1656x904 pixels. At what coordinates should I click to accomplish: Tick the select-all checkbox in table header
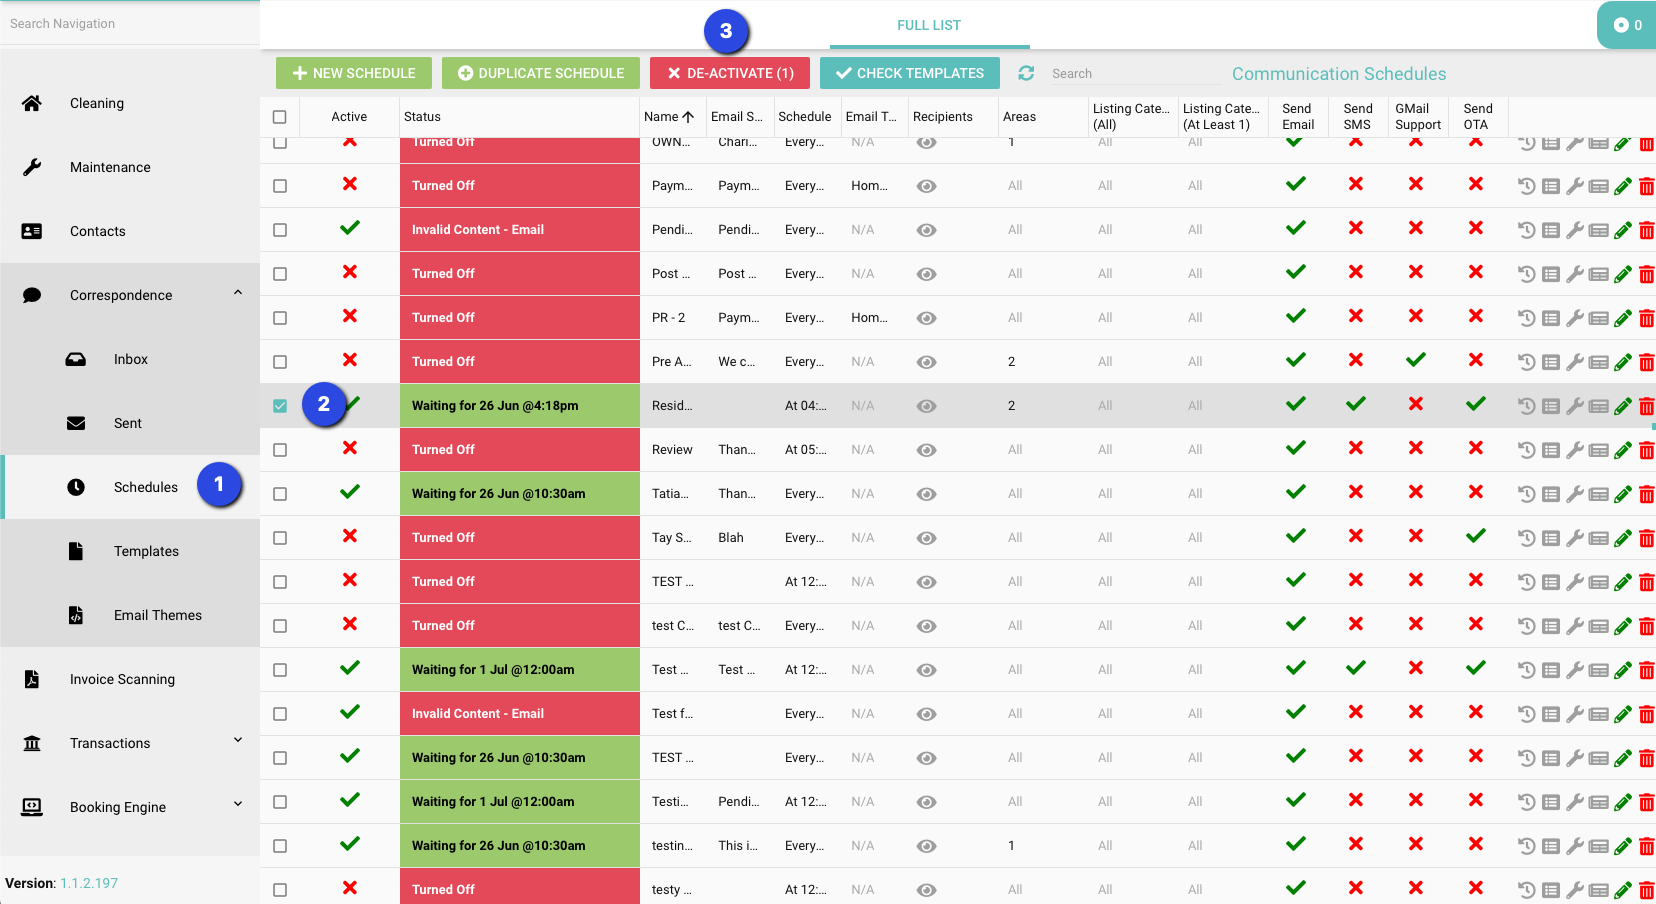pos(280,117)
